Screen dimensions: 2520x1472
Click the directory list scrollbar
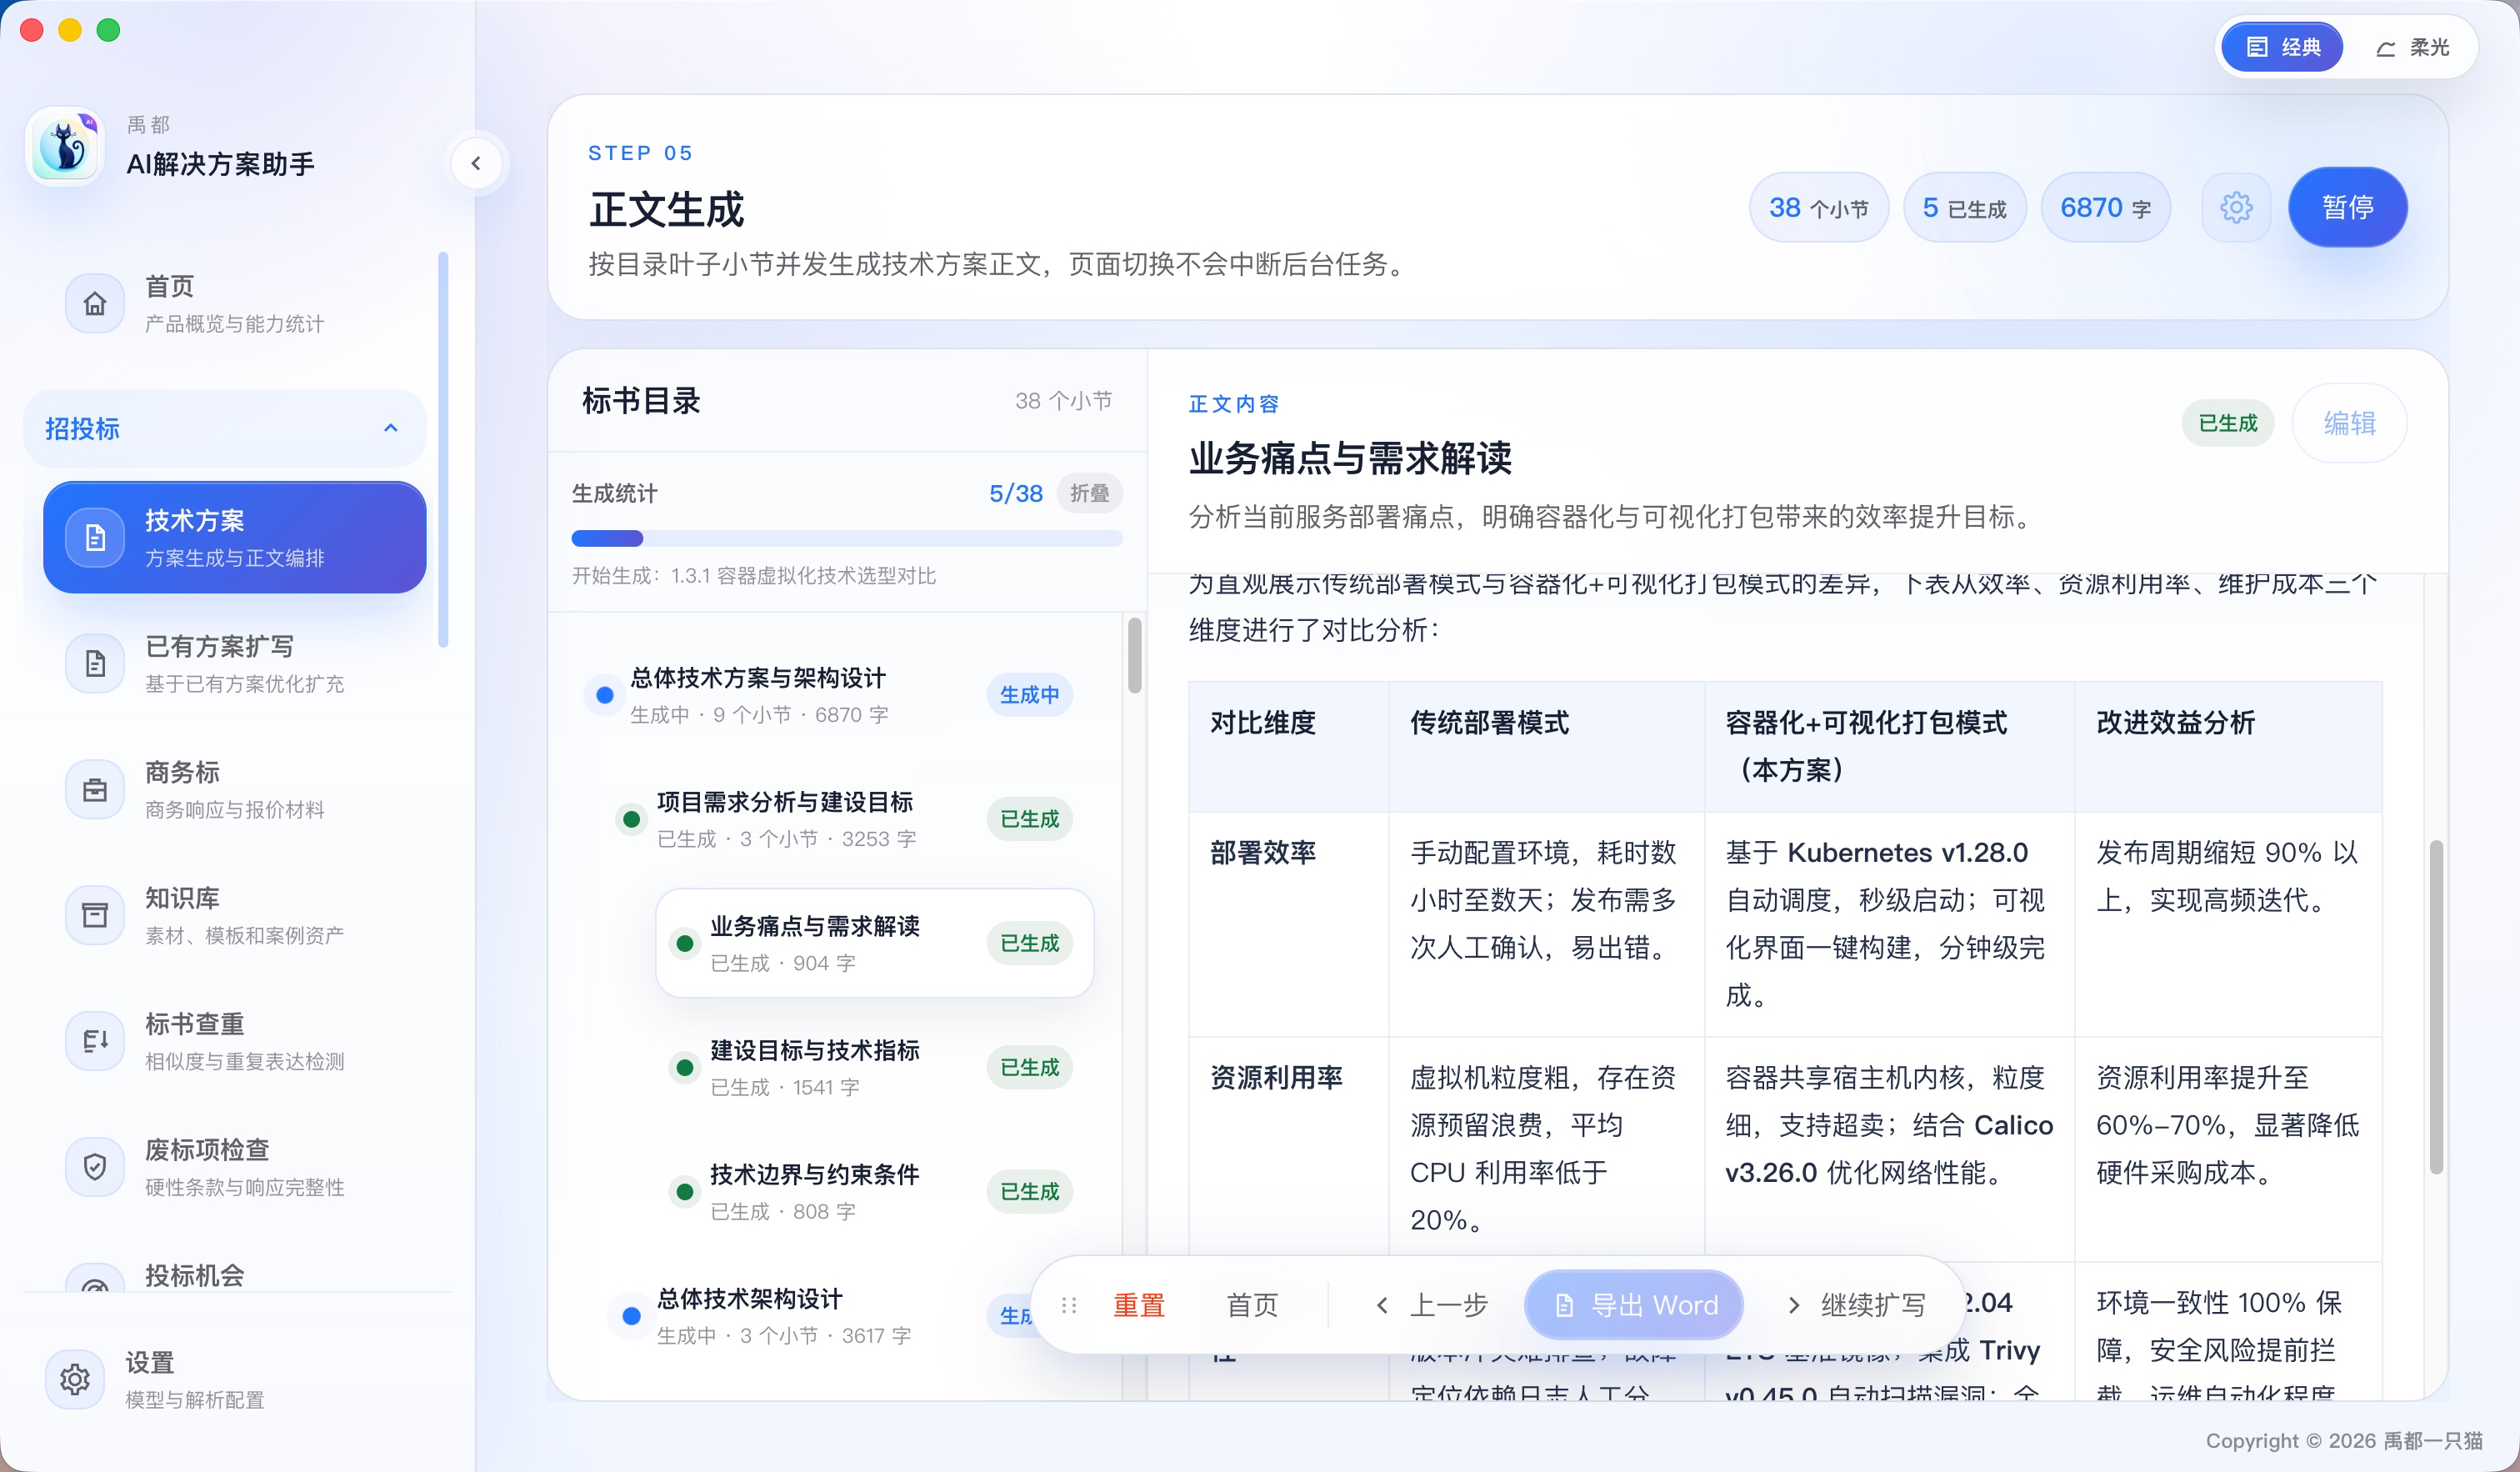tap(1134, 656)
